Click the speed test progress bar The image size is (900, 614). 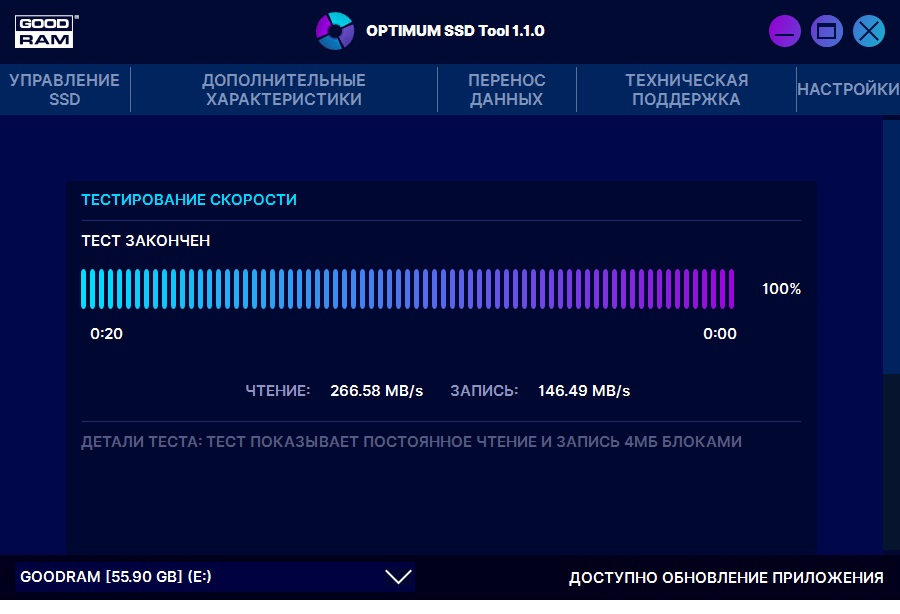click(x=408, y=289)
